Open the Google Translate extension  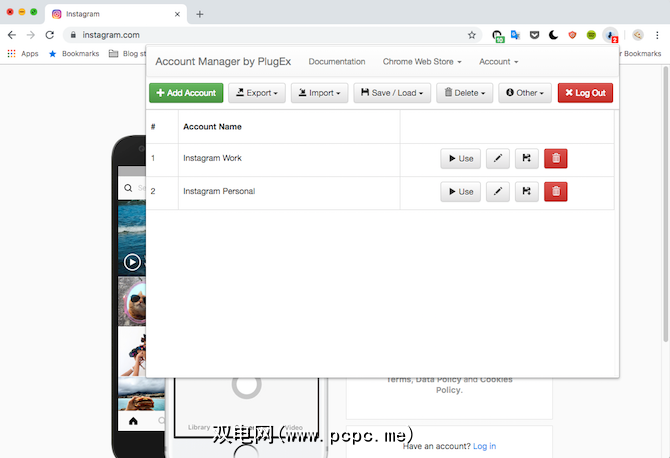[x=515, y=35]
